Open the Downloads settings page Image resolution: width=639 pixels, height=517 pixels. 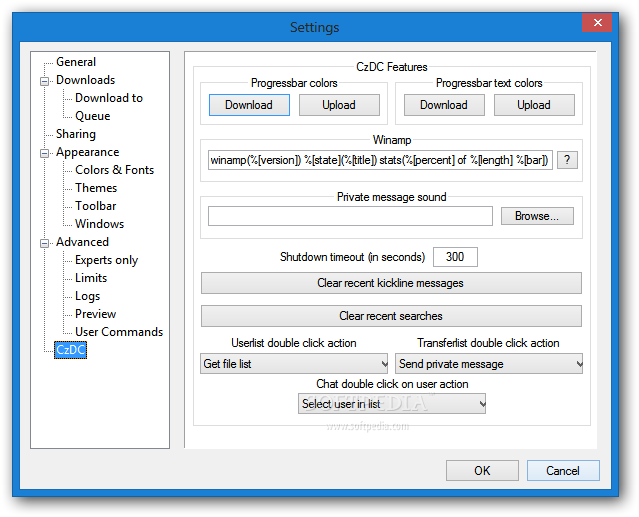point(86,80)
